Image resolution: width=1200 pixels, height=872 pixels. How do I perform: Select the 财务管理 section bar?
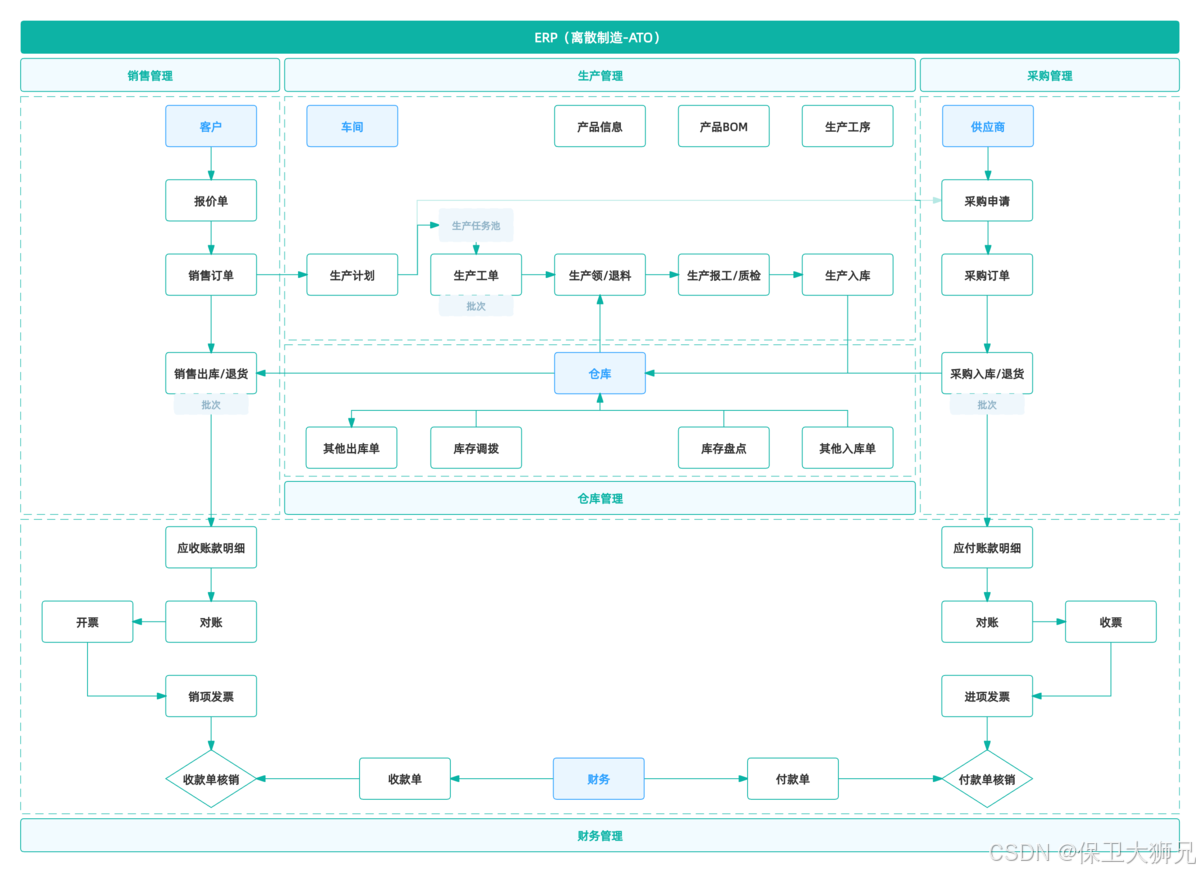click(600, 835)
